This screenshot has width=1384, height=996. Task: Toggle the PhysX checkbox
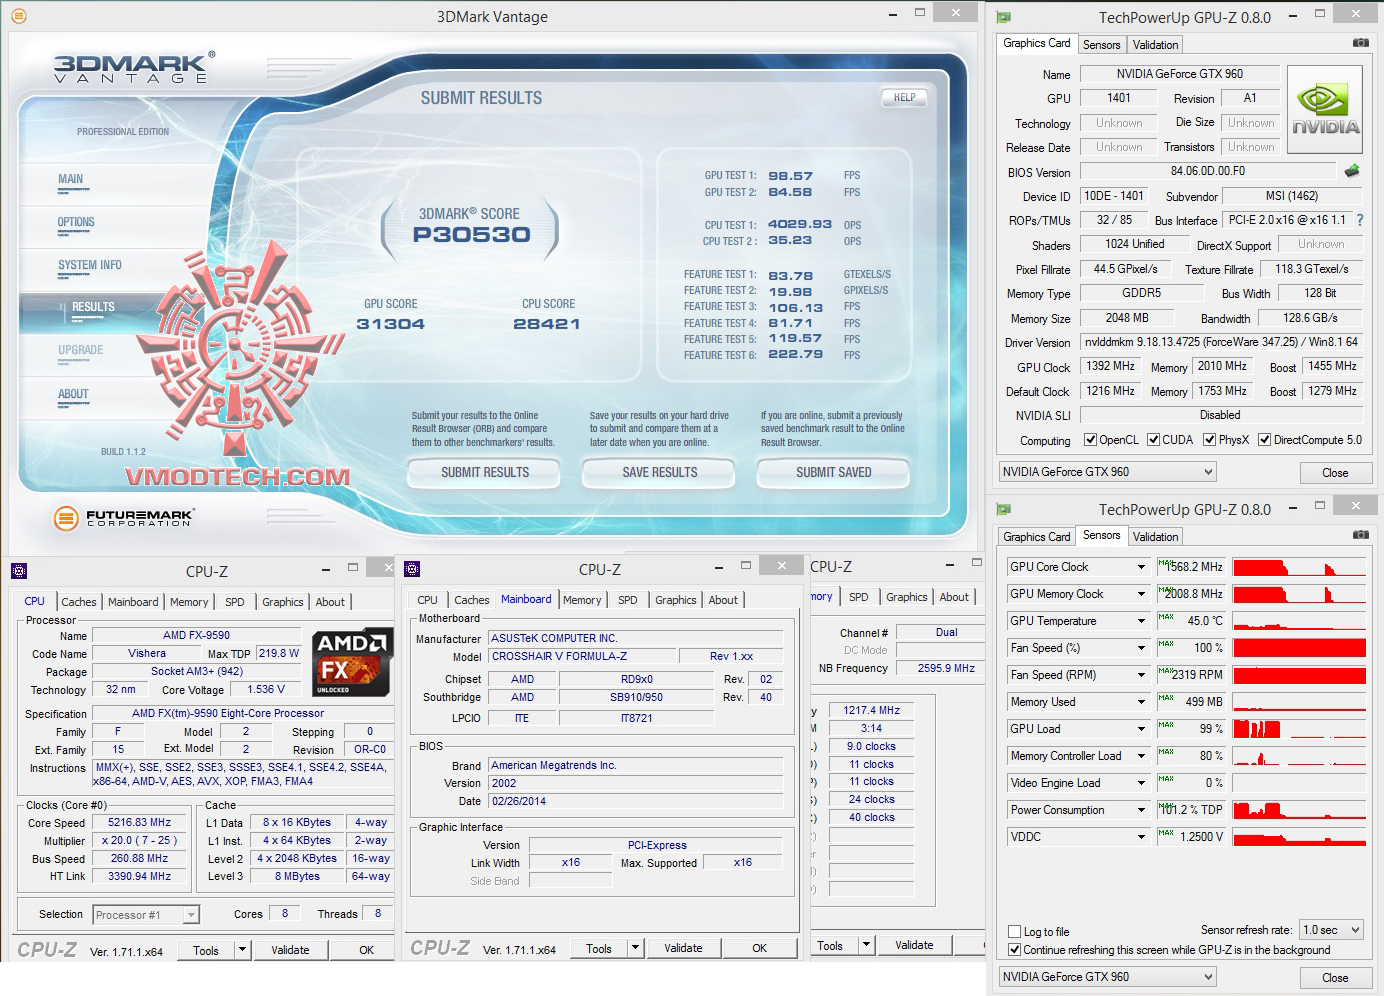pos(1209,440)
